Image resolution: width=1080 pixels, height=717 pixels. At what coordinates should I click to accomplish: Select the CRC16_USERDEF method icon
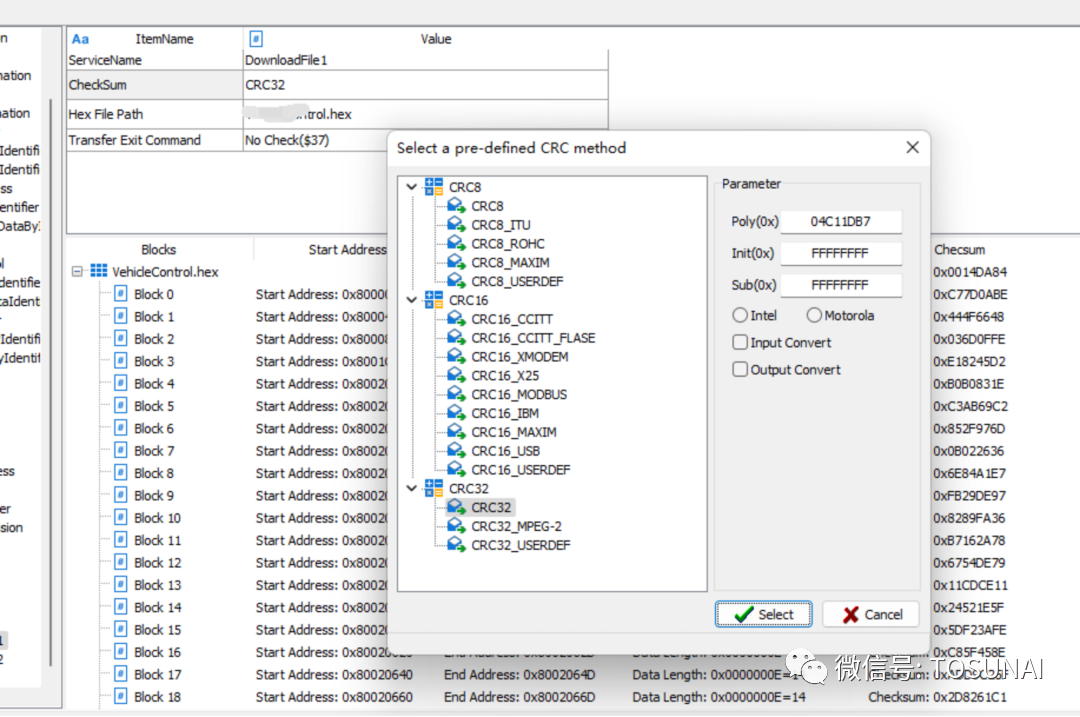[x=455, y=470]
